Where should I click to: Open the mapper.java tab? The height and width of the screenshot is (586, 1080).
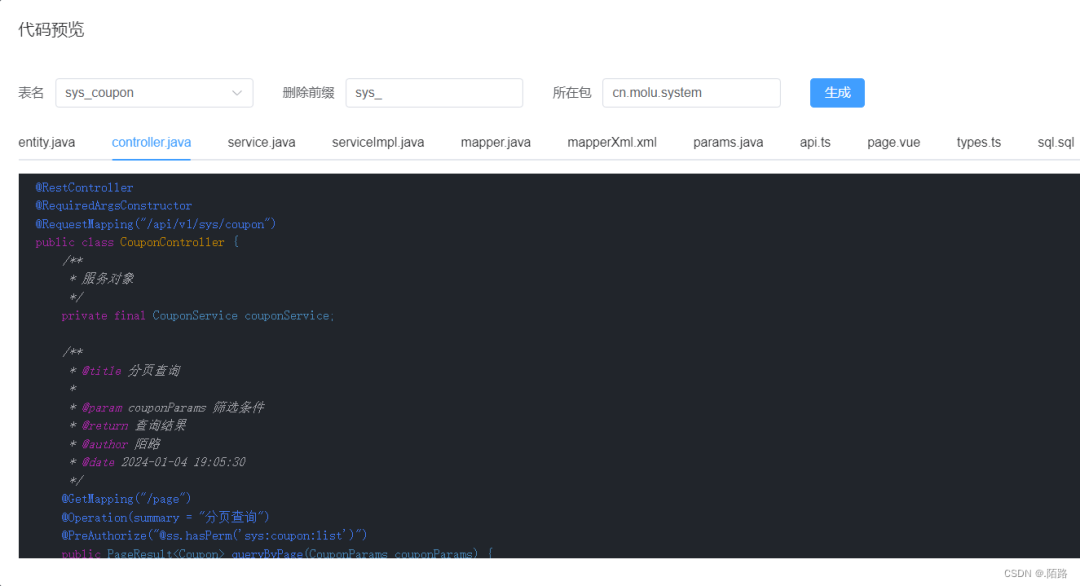point(496,143)
